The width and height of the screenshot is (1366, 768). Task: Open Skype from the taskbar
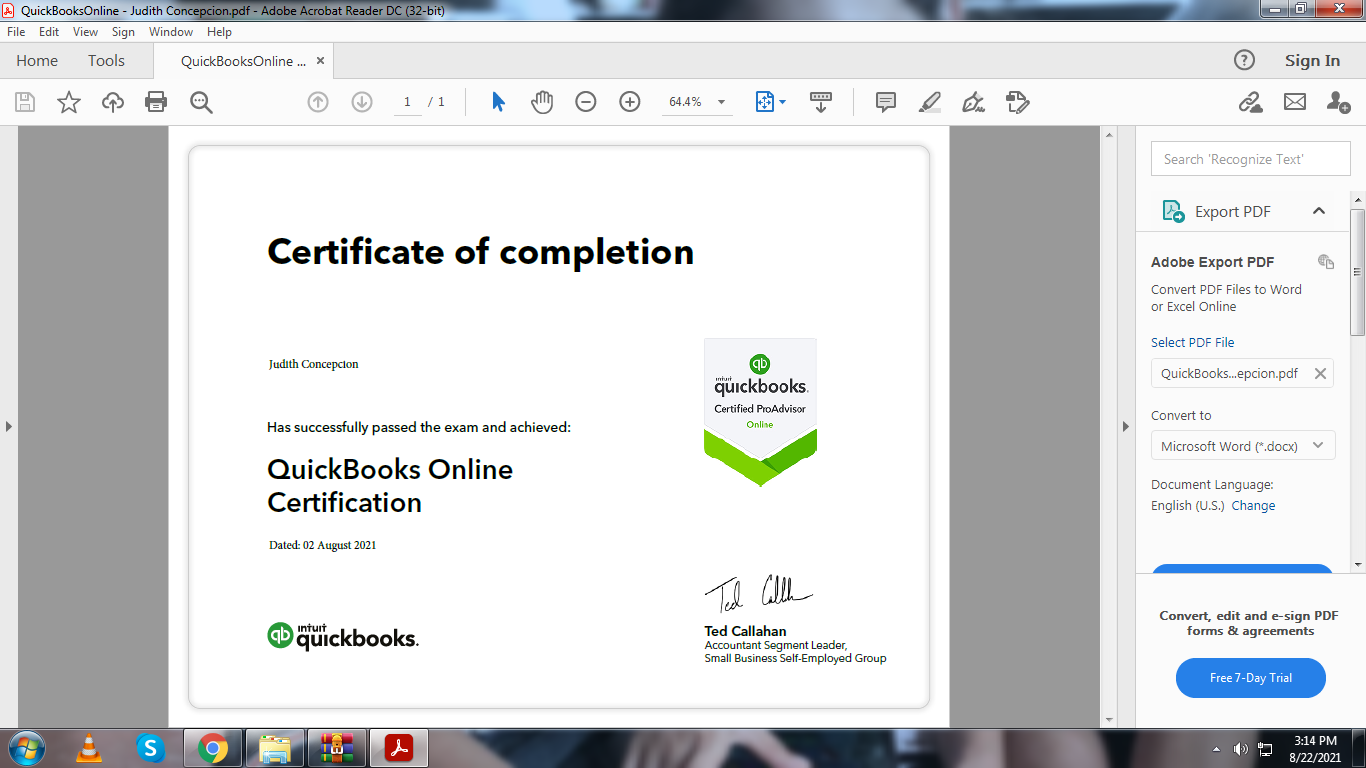(x=150, y=748)
